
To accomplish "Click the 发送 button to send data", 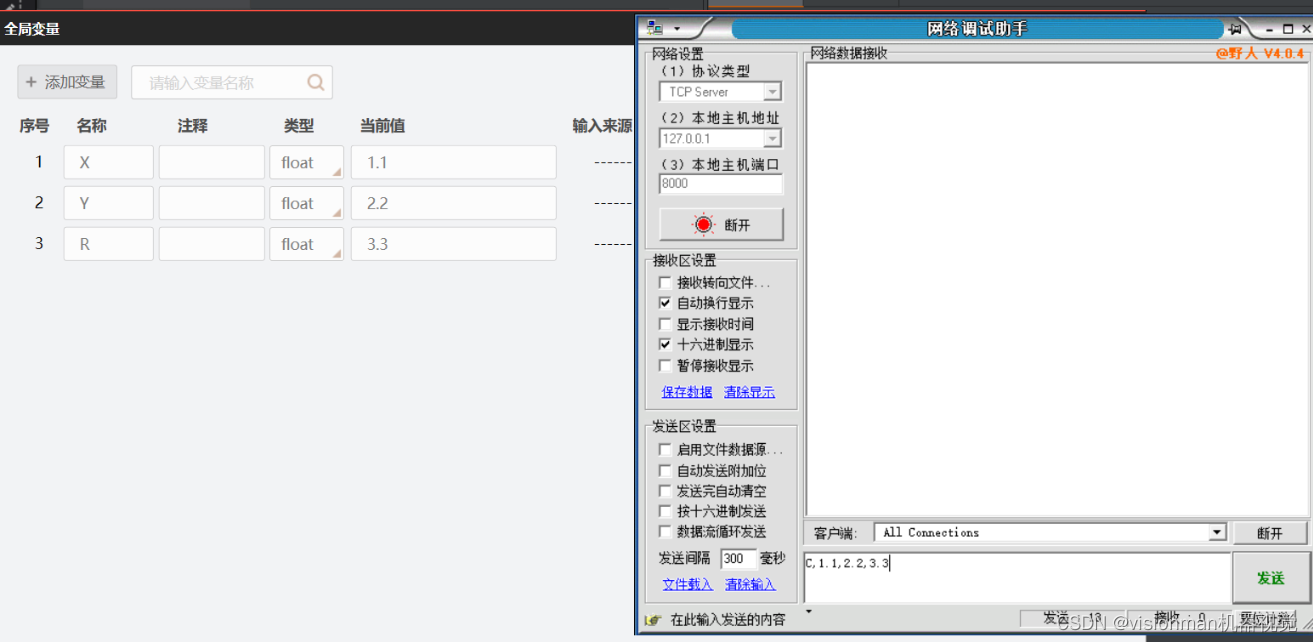I will (x=1270, y=578).
